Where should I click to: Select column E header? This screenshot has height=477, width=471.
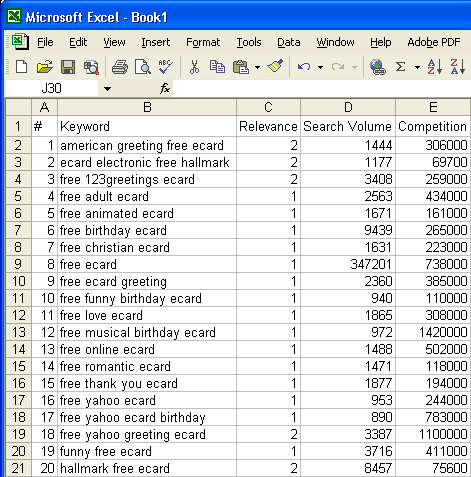(433, 107)
